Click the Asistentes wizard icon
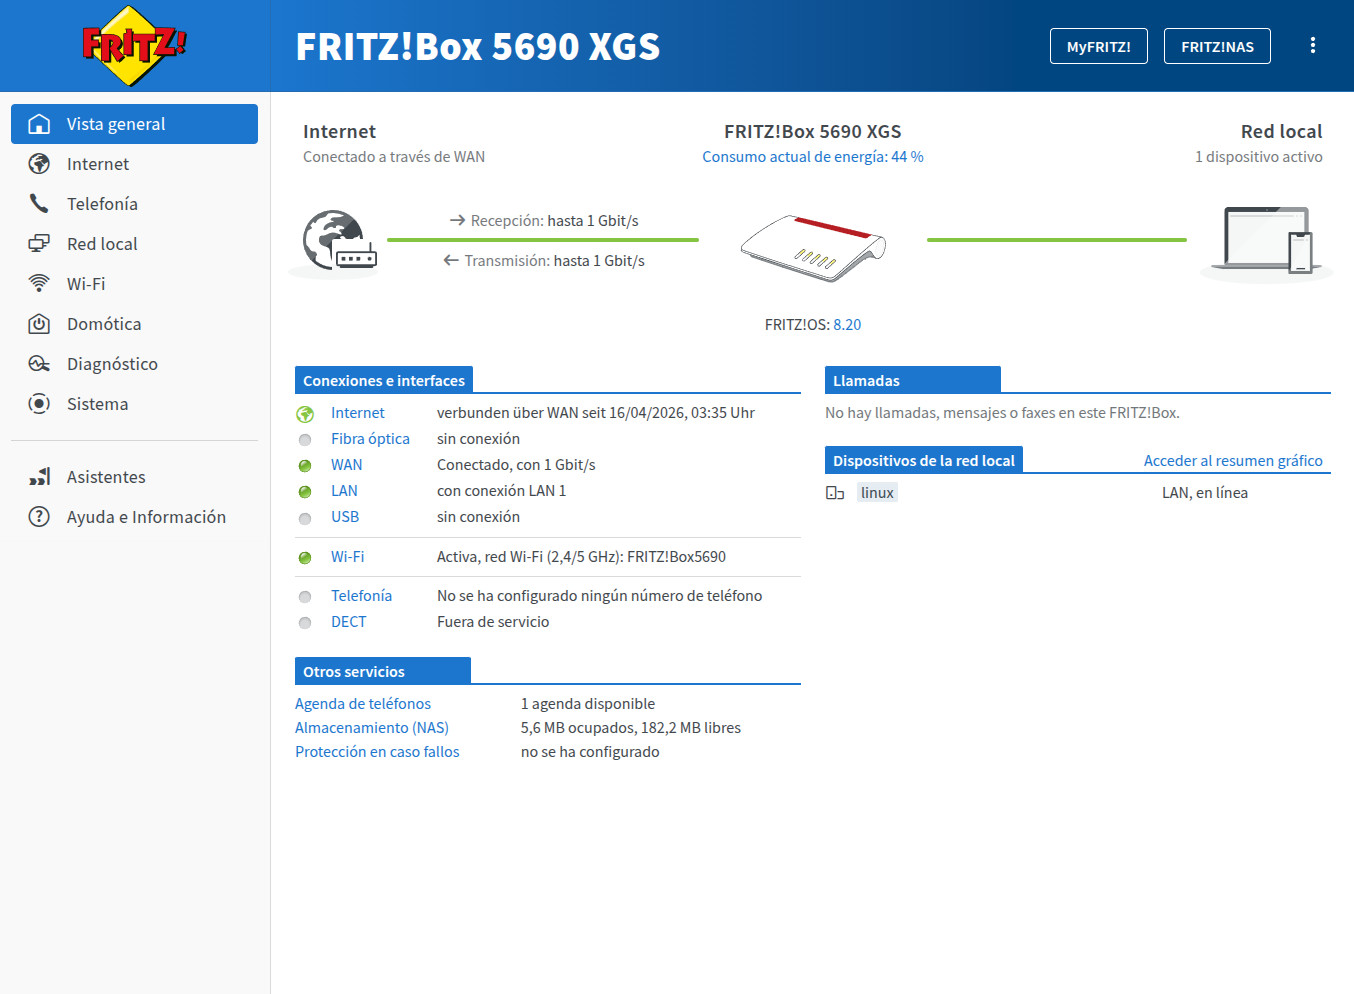Image resolution: width=1354 pixels, height=994 pixels. [39, 477]
